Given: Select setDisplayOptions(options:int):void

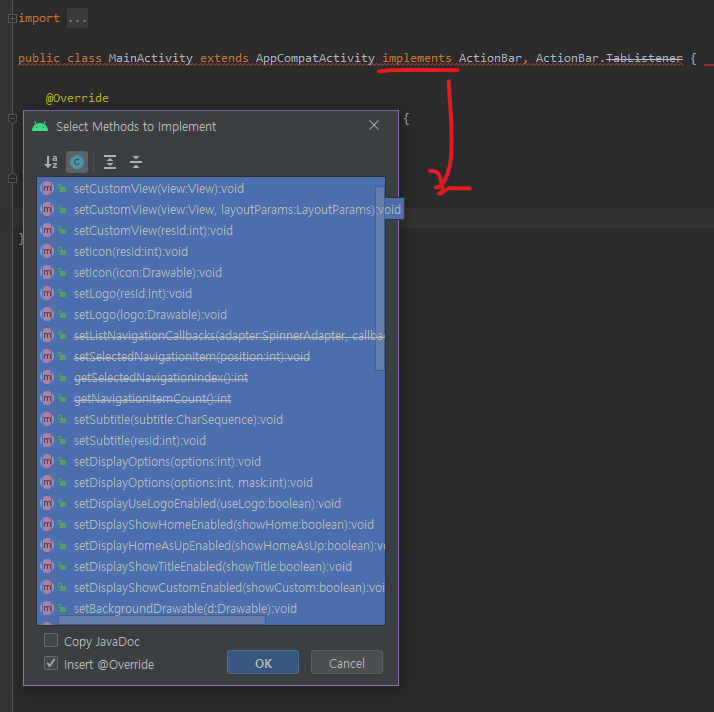Looking at the screenshot, I should 211,461.
